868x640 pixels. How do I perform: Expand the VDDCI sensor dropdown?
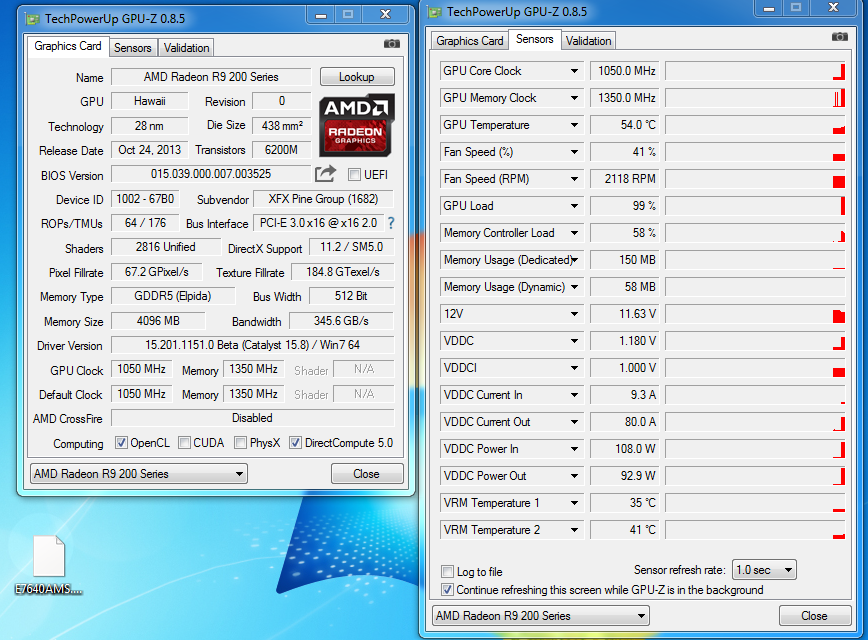[574, 368]
